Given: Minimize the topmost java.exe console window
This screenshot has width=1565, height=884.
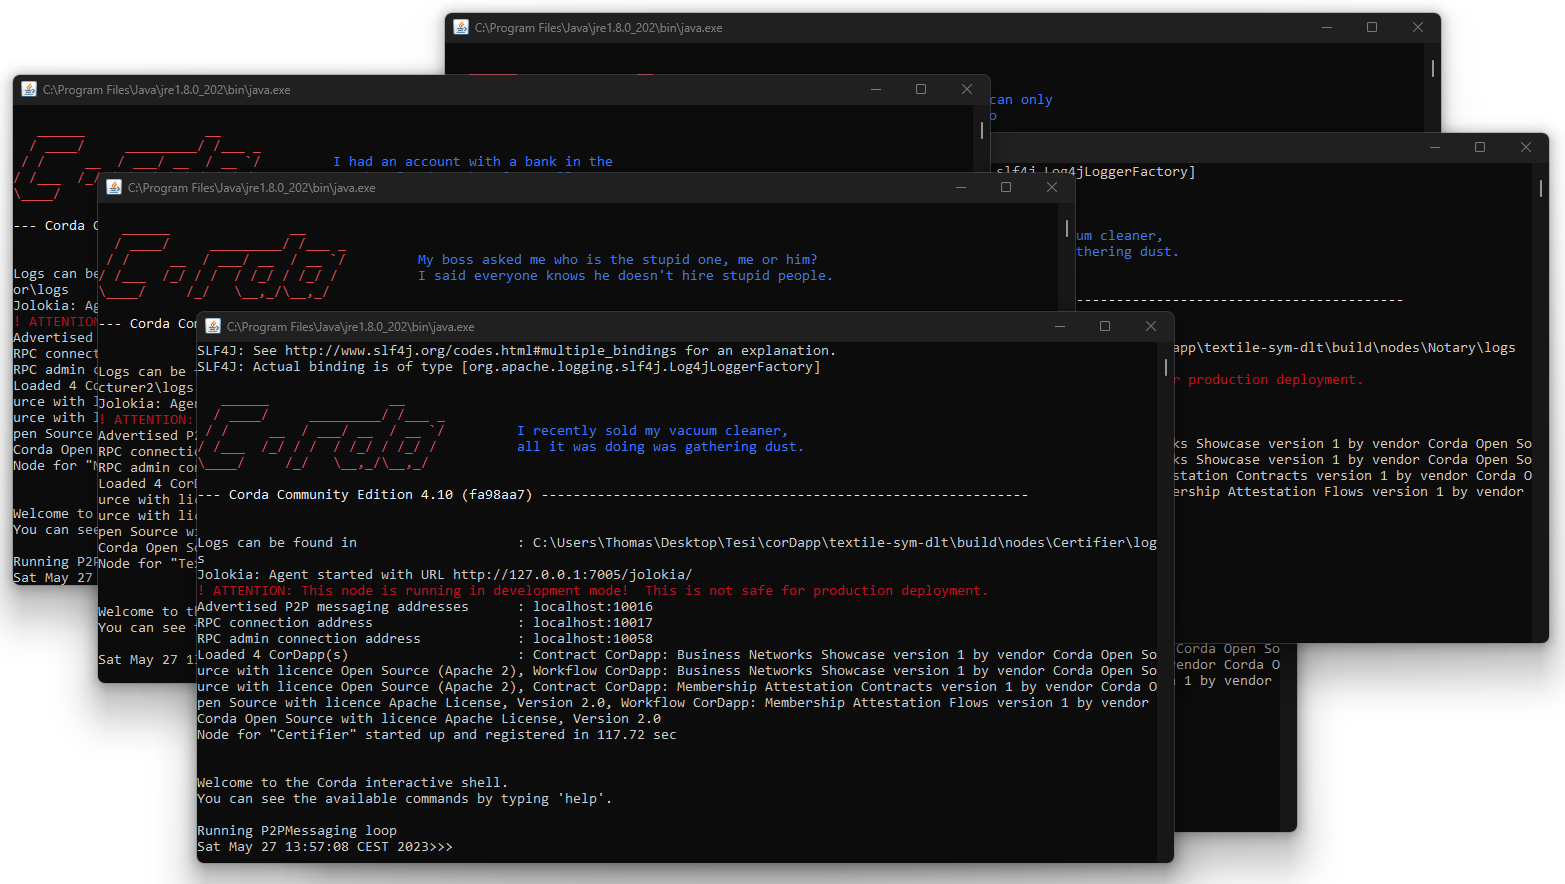Looking at the screenshot, I should (1326, 27).
